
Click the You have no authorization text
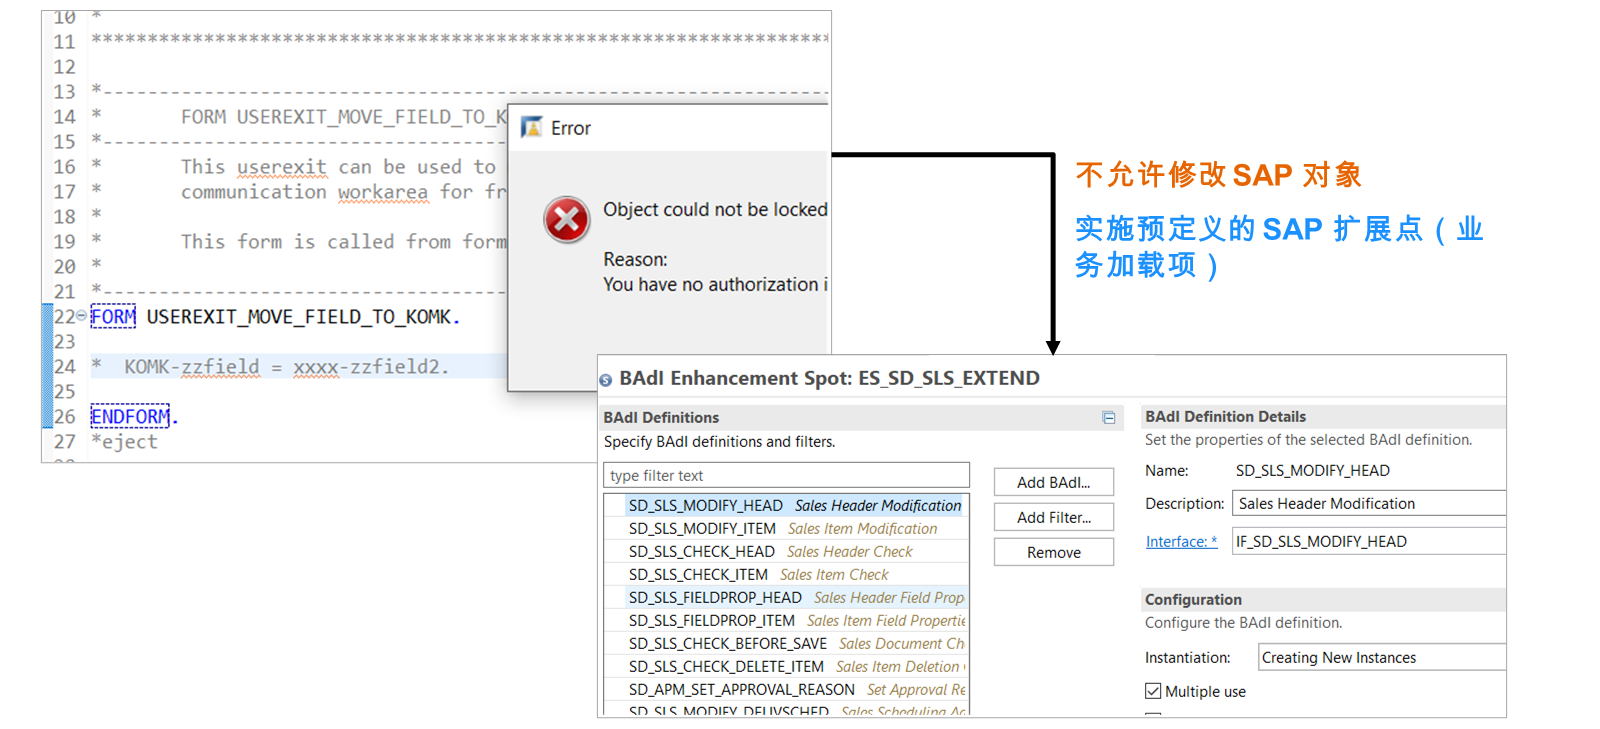[715, 284]
